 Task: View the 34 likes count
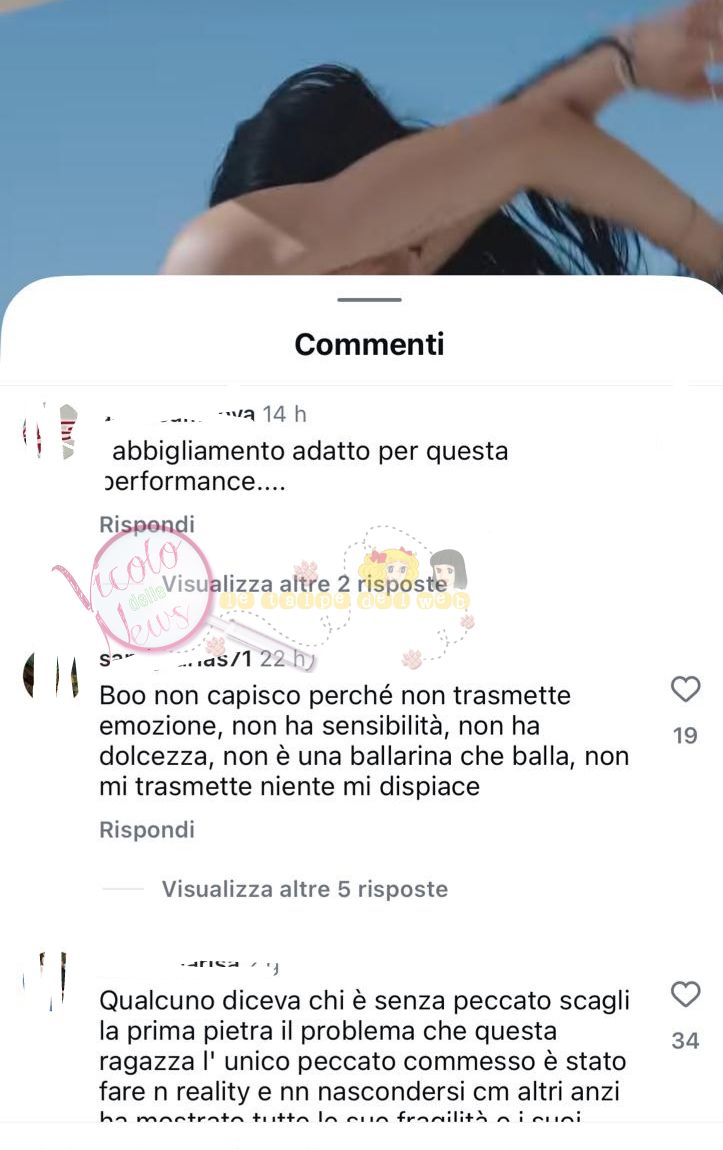686,1041
